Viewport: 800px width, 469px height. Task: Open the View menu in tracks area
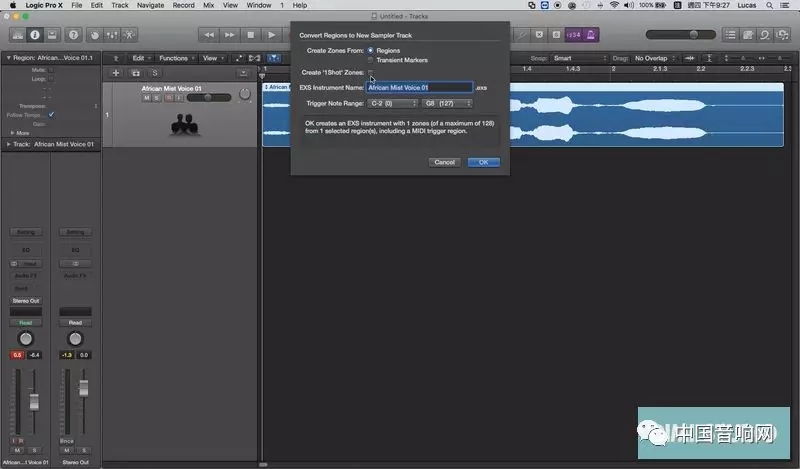click(212, 58)
